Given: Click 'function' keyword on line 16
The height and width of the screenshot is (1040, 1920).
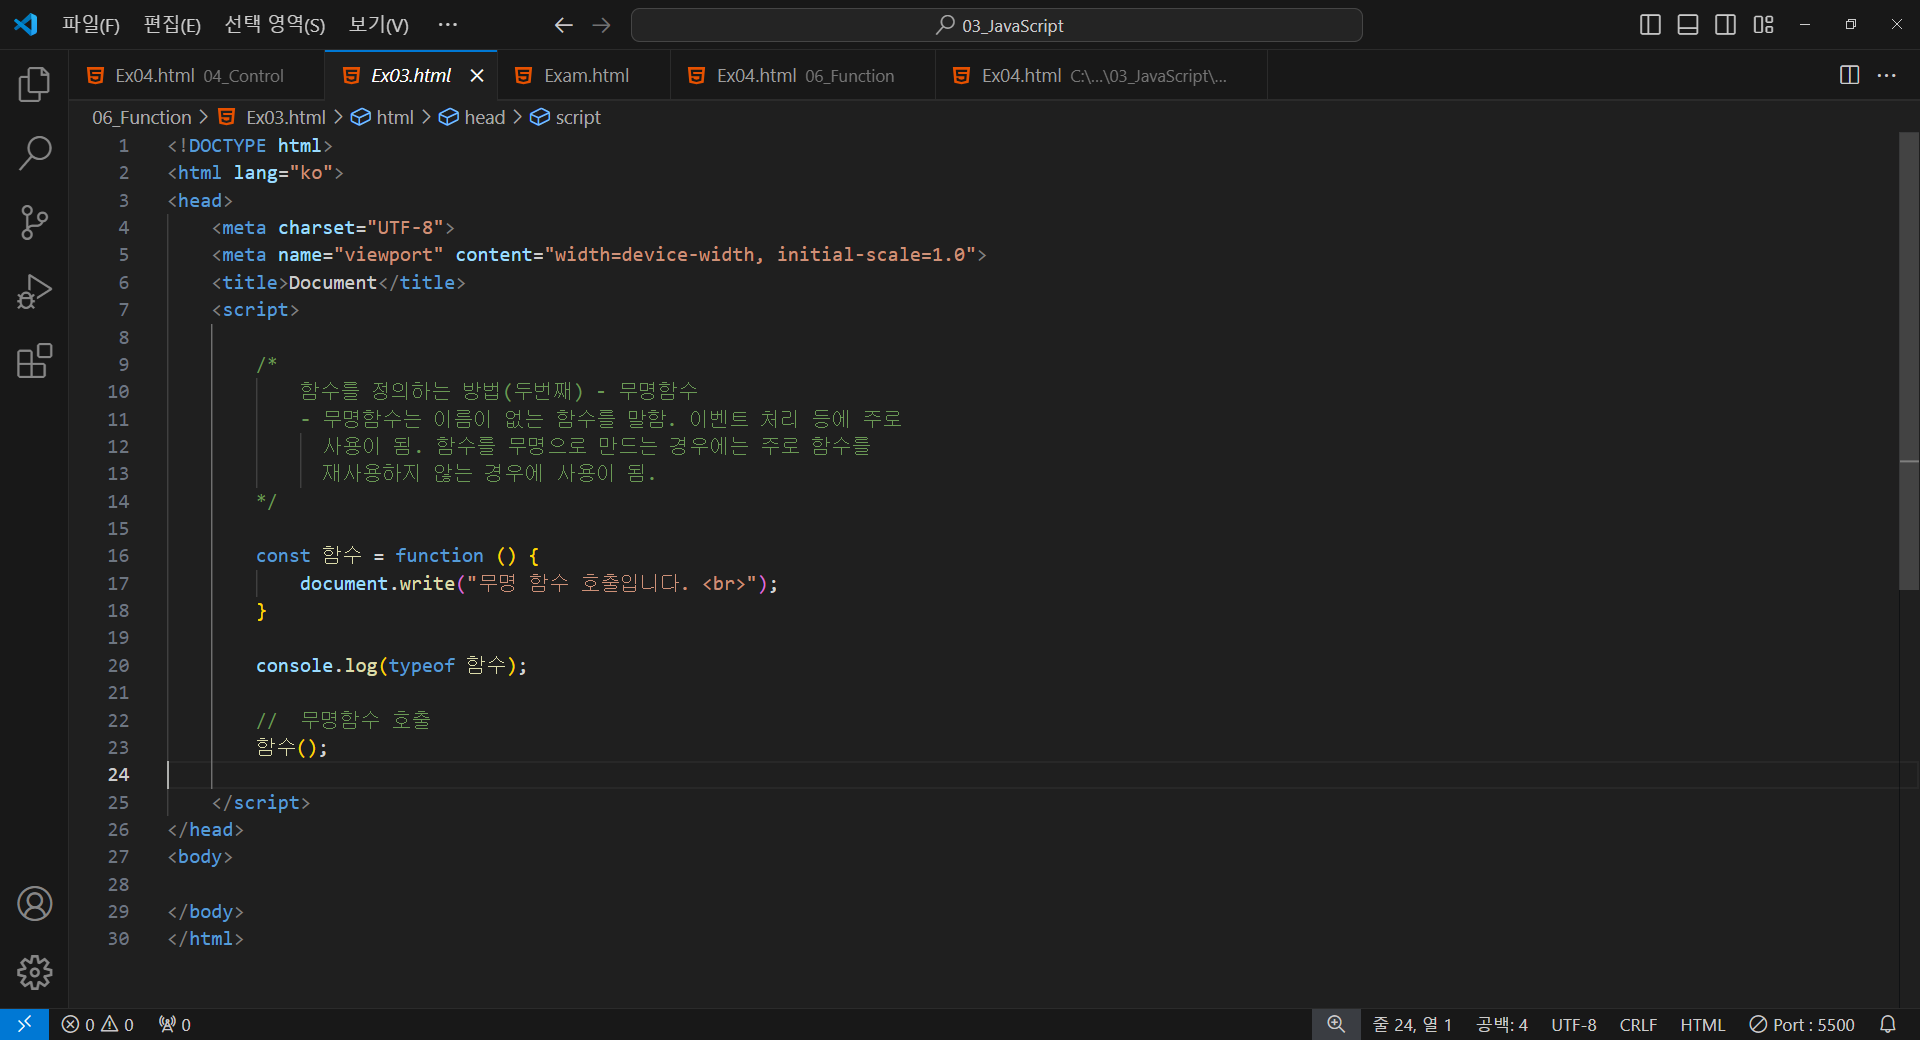Looking at the screenshot, I should coord(439,556).
